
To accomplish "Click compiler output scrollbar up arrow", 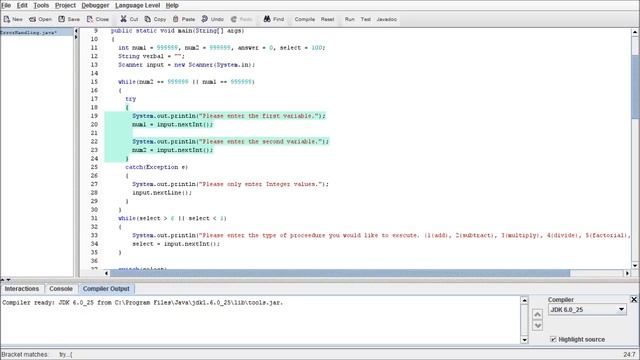I will coord(524,300).
